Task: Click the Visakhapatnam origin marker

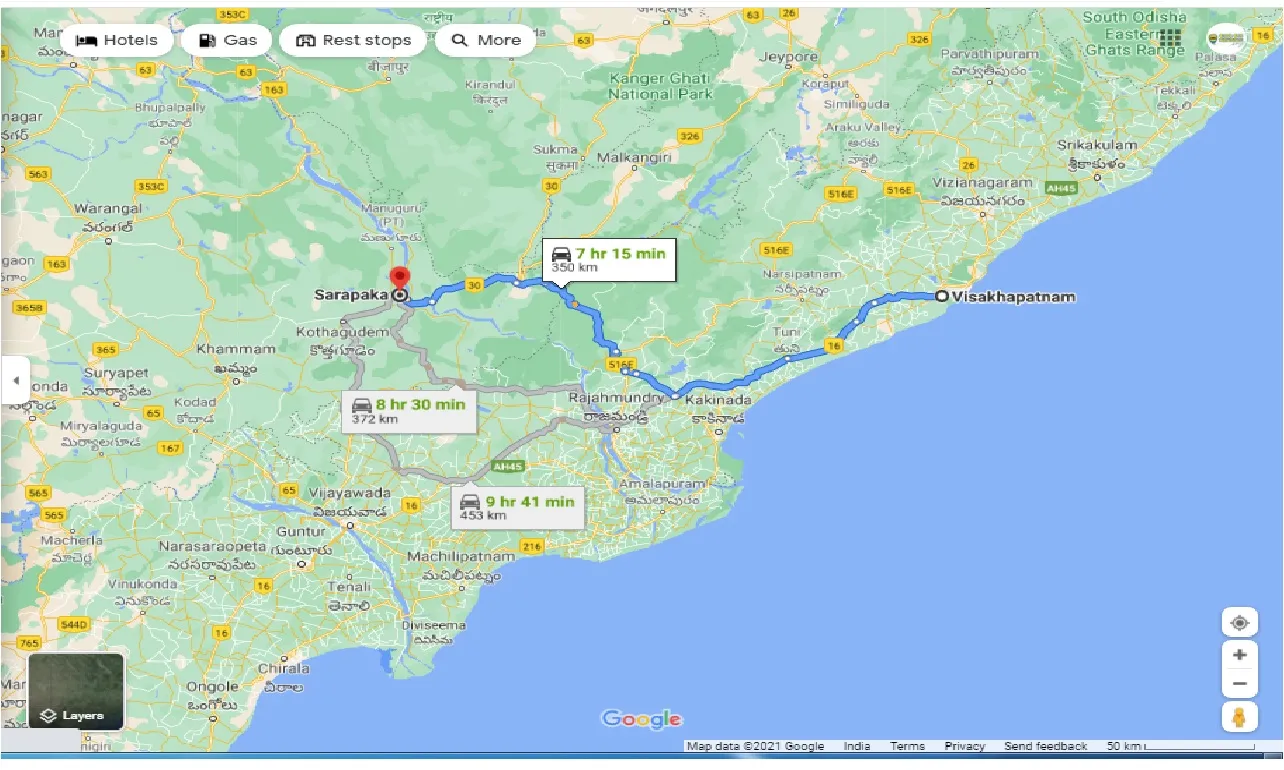Action: [x=941, y=296]
